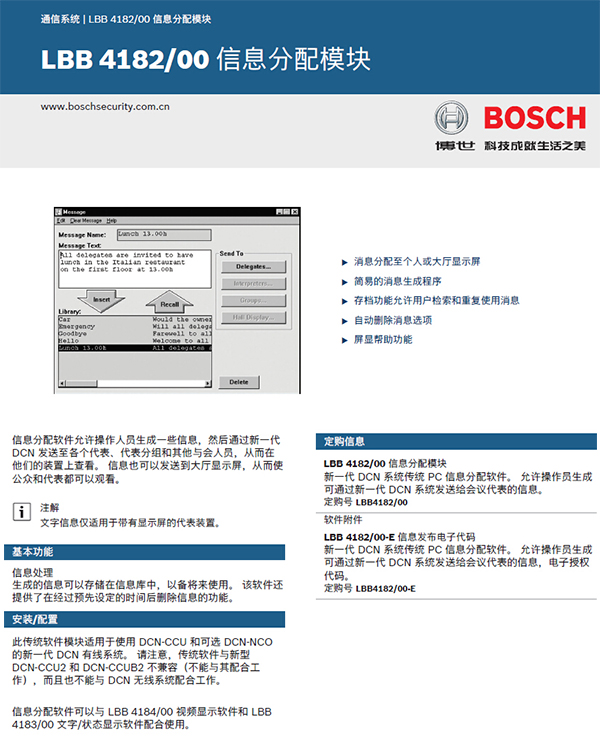Click the breadcrumb 通信系统 | LBB 4182/00 信息分配模块
This screenshot has height=741, width=600.
126,19
